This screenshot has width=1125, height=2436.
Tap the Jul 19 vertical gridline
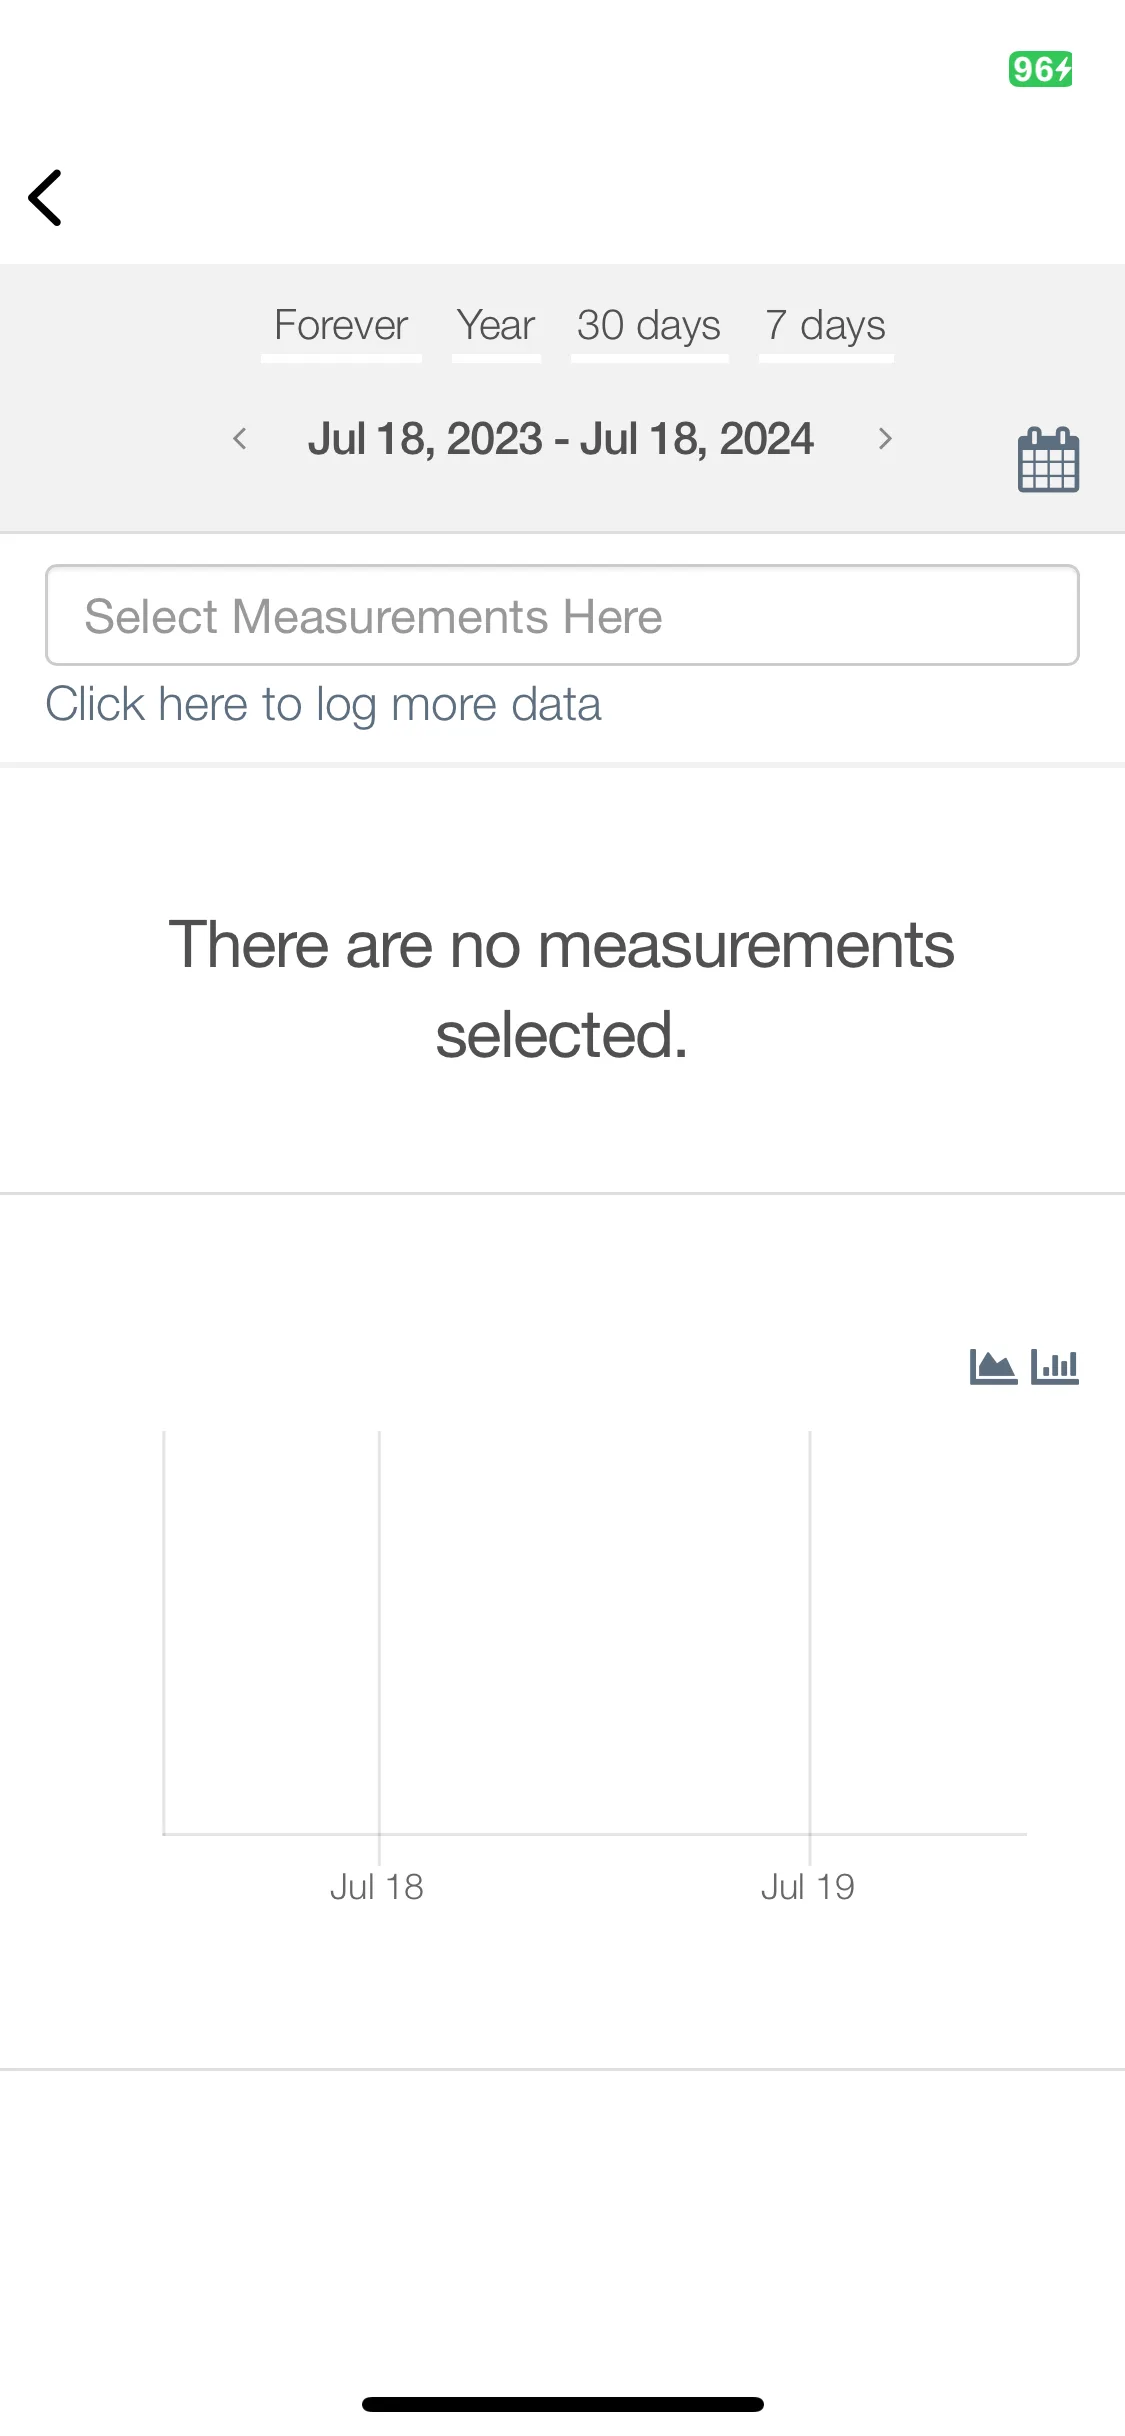(810, 1640)
